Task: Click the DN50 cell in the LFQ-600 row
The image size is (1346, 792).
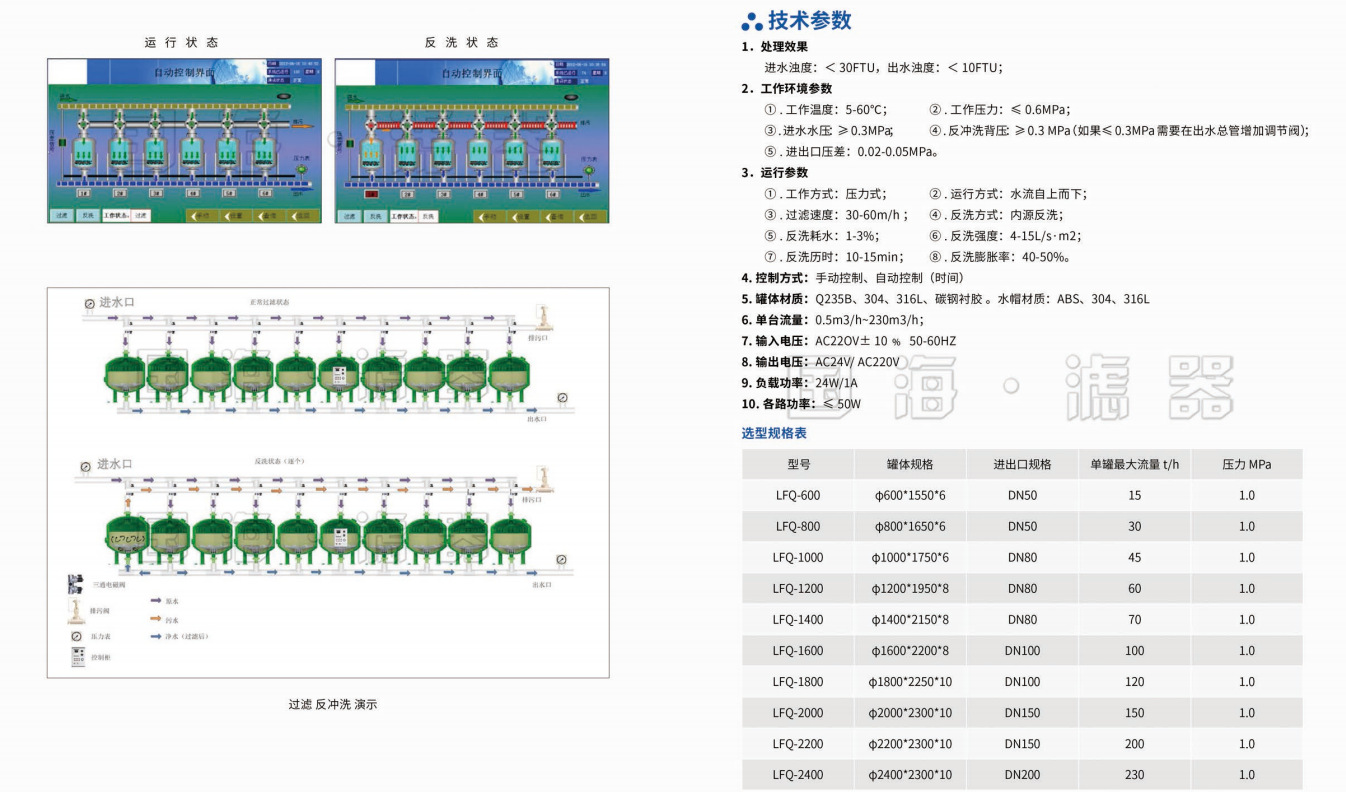Action: (x=1022, y=496)
